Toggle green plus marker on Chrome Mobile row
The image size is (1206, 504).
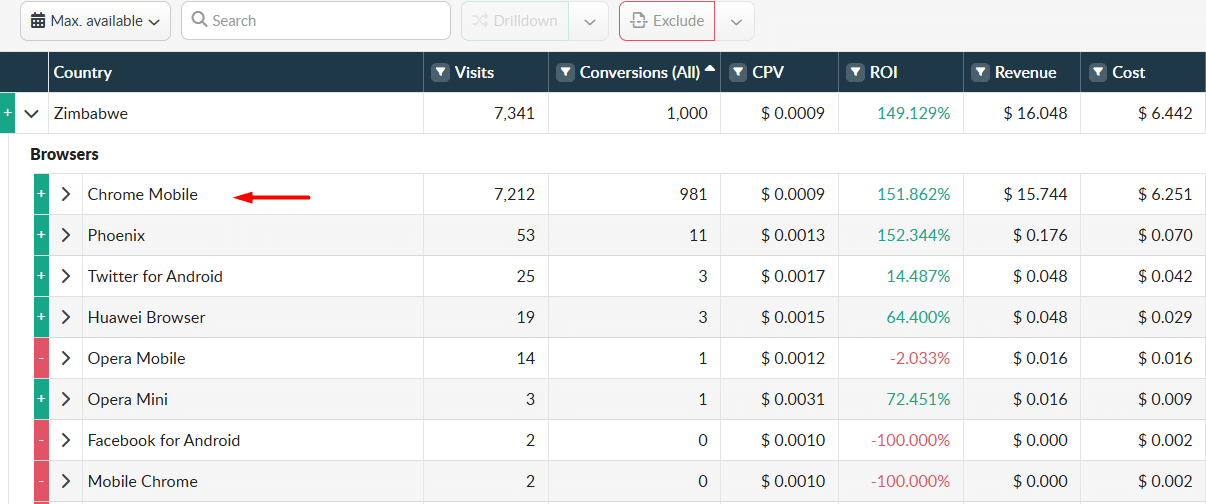coord(41,195)
